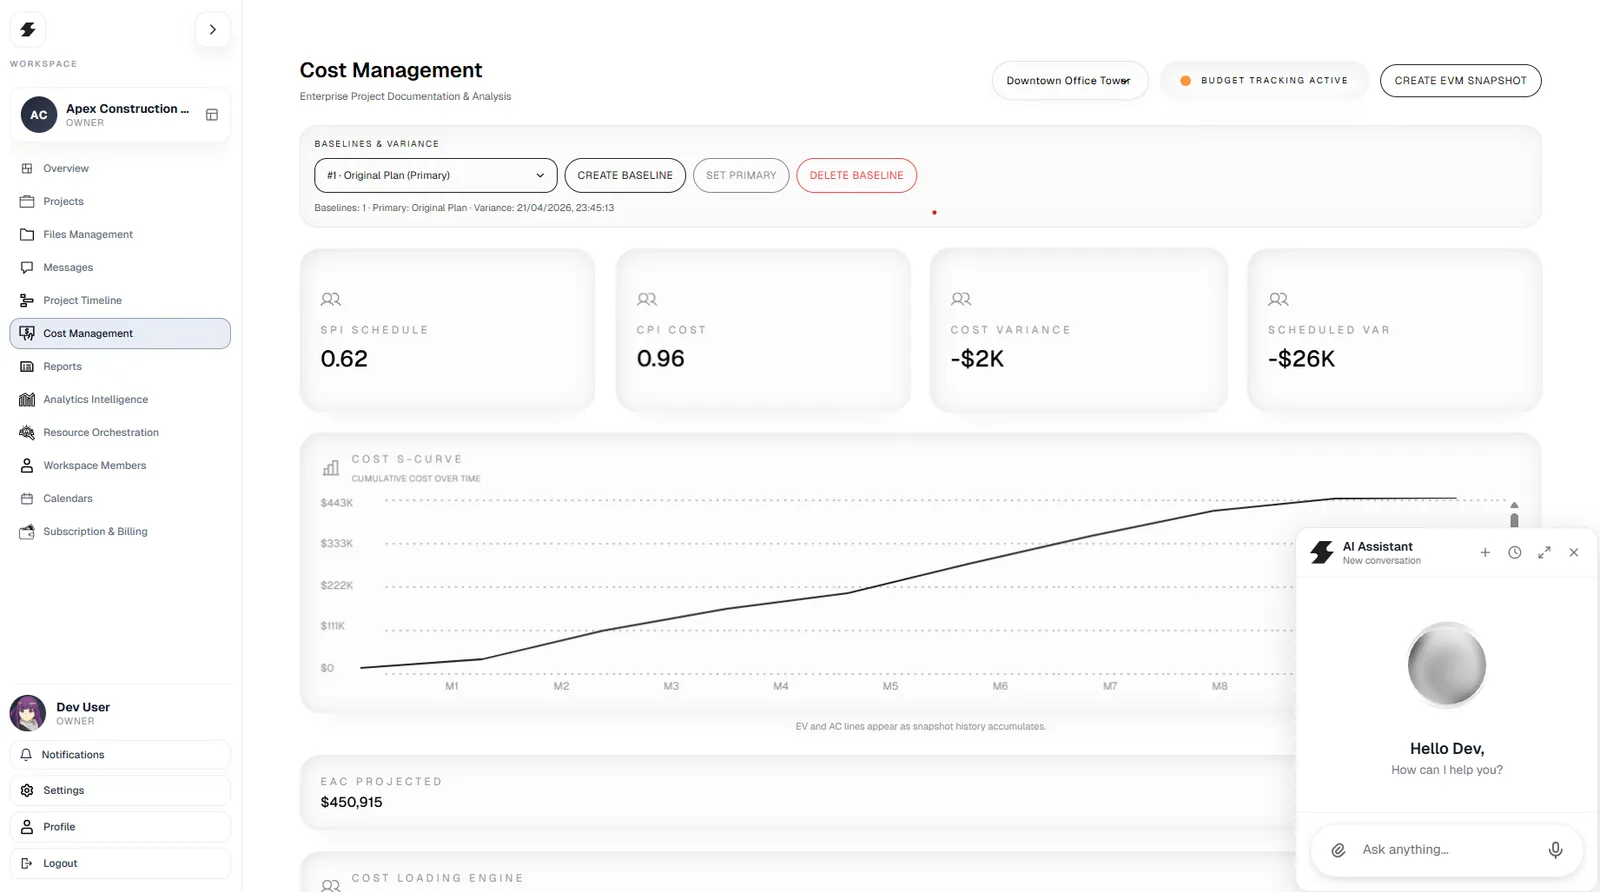Click the SPI Schedule value 0.62
Screen dimensions: 1600x892
tap(344, 359)
